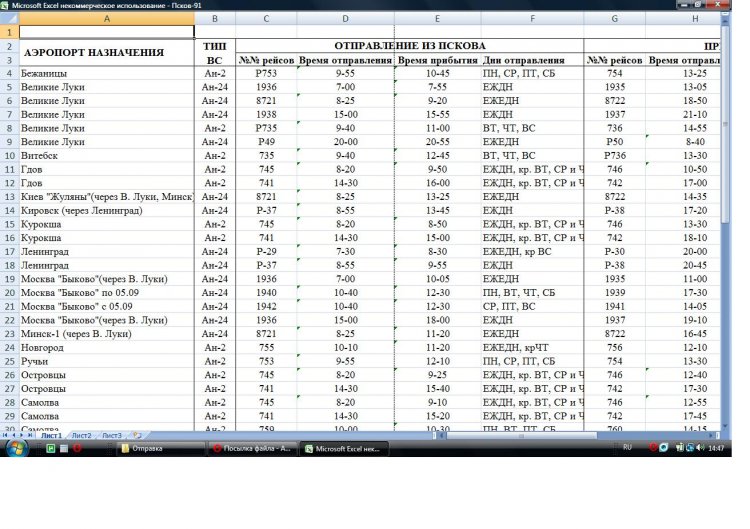750x529 pixels.
Task: Switch to the Лист2 sheet tab
Action: [x=81, y=436]
